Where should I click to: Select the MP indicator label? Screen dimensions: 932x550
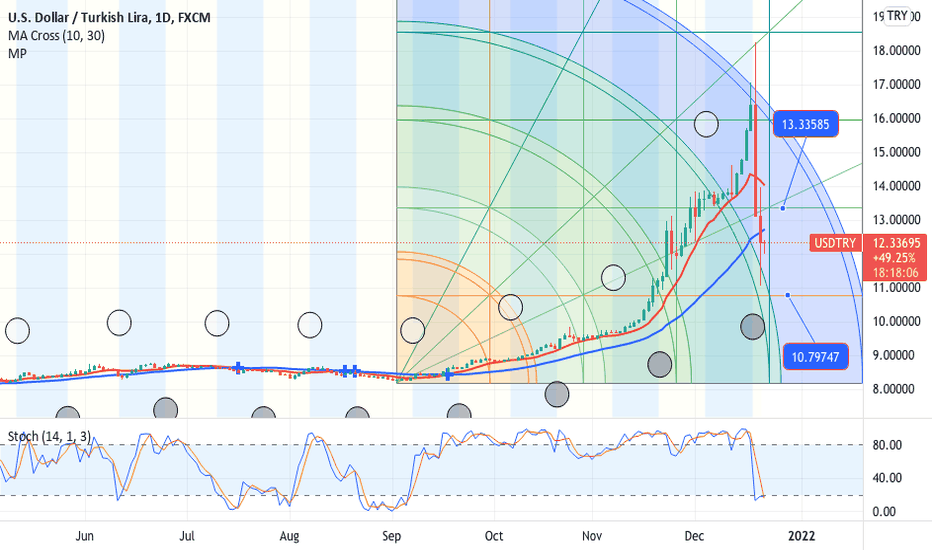coord(17,54)
